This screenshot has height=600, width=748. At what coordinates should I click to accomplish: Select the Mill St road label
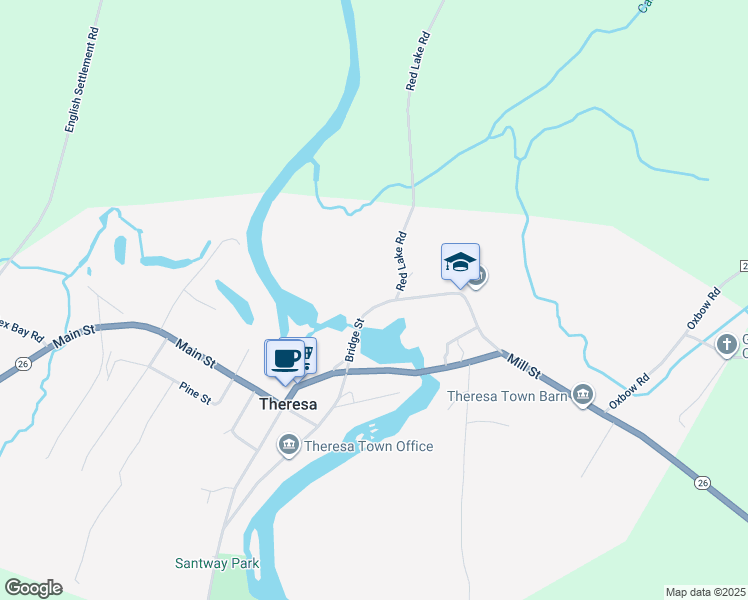tap(524, 366)
